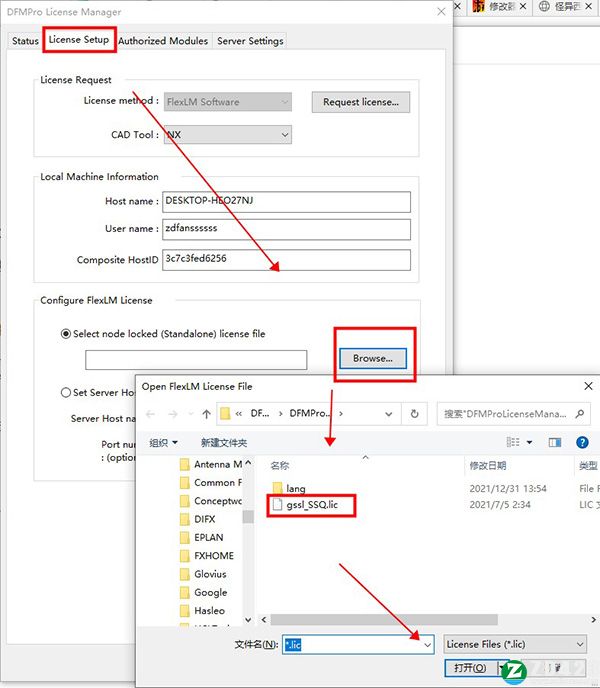Click the Composite HostID field

(286, 259)
